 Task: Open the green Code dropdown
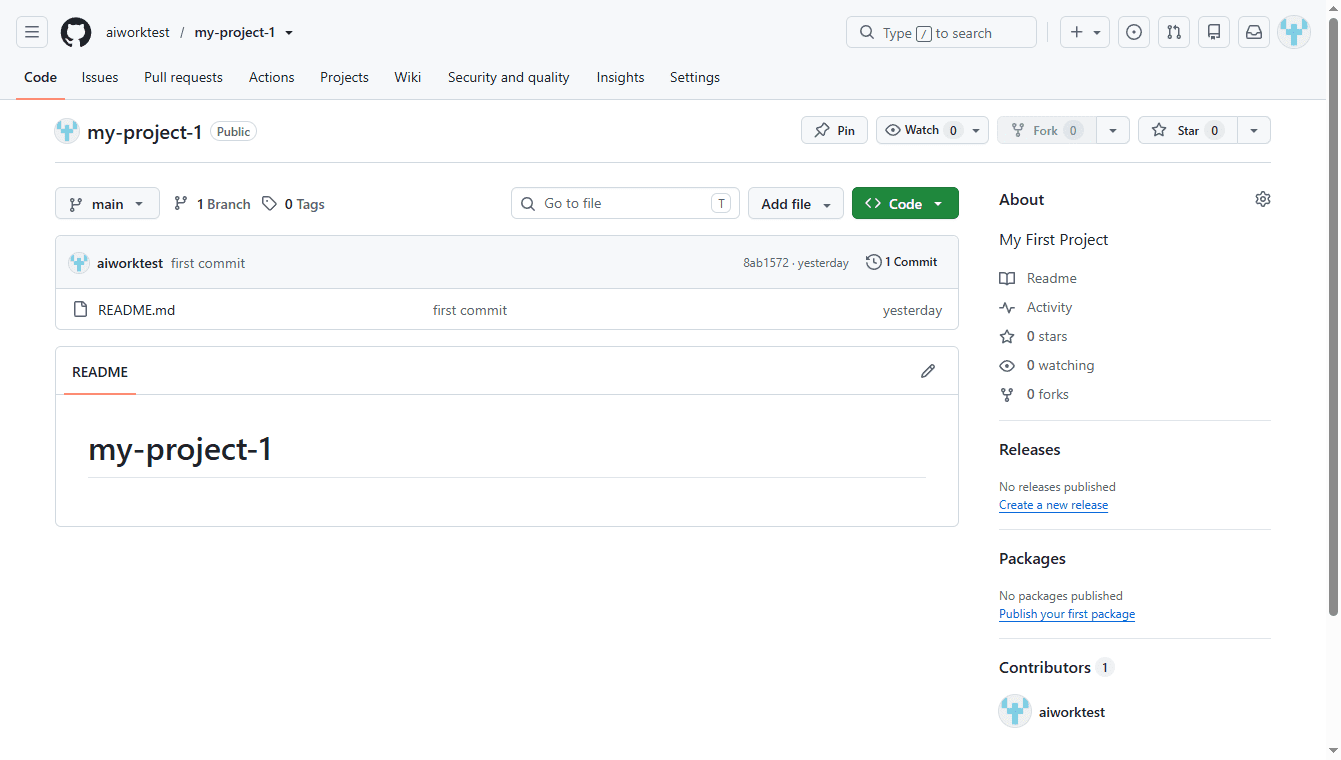(x=905, y=203)
